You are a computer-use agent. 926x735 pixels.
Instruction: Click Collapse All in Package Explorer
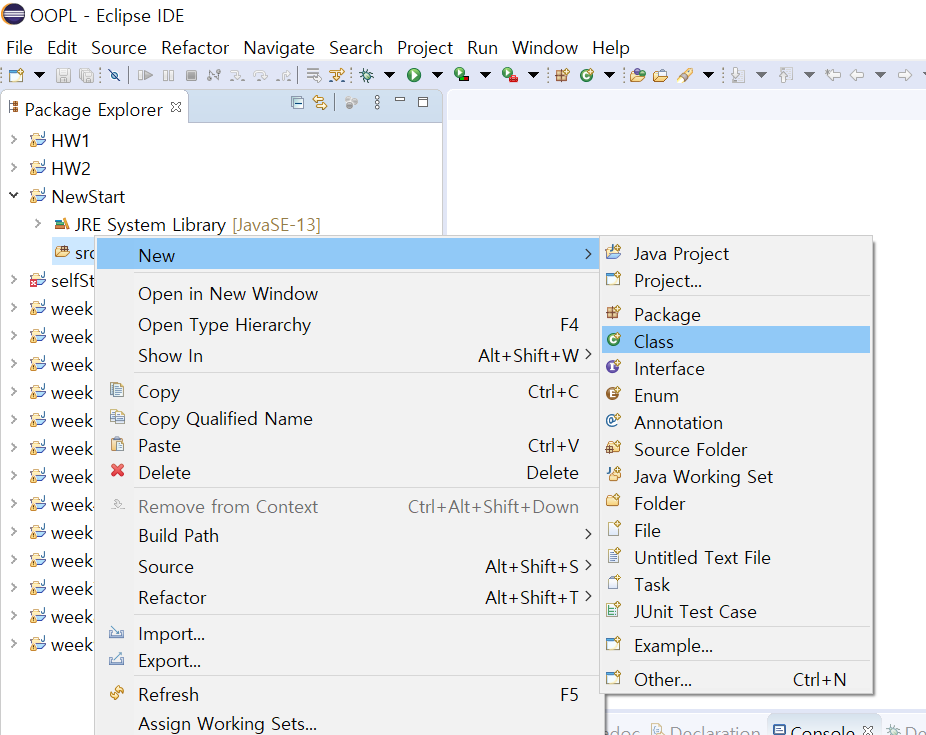(x=298, y=103)
